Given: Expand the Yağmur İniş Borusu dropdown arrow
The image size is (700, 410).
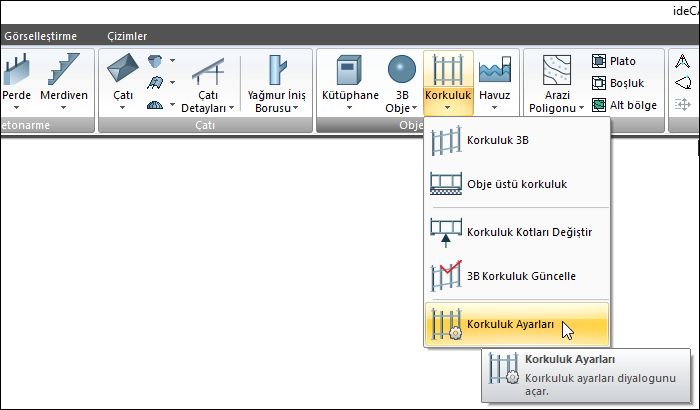Looking at the screenshot, I should pyautogui.click(x=295, y=108).
